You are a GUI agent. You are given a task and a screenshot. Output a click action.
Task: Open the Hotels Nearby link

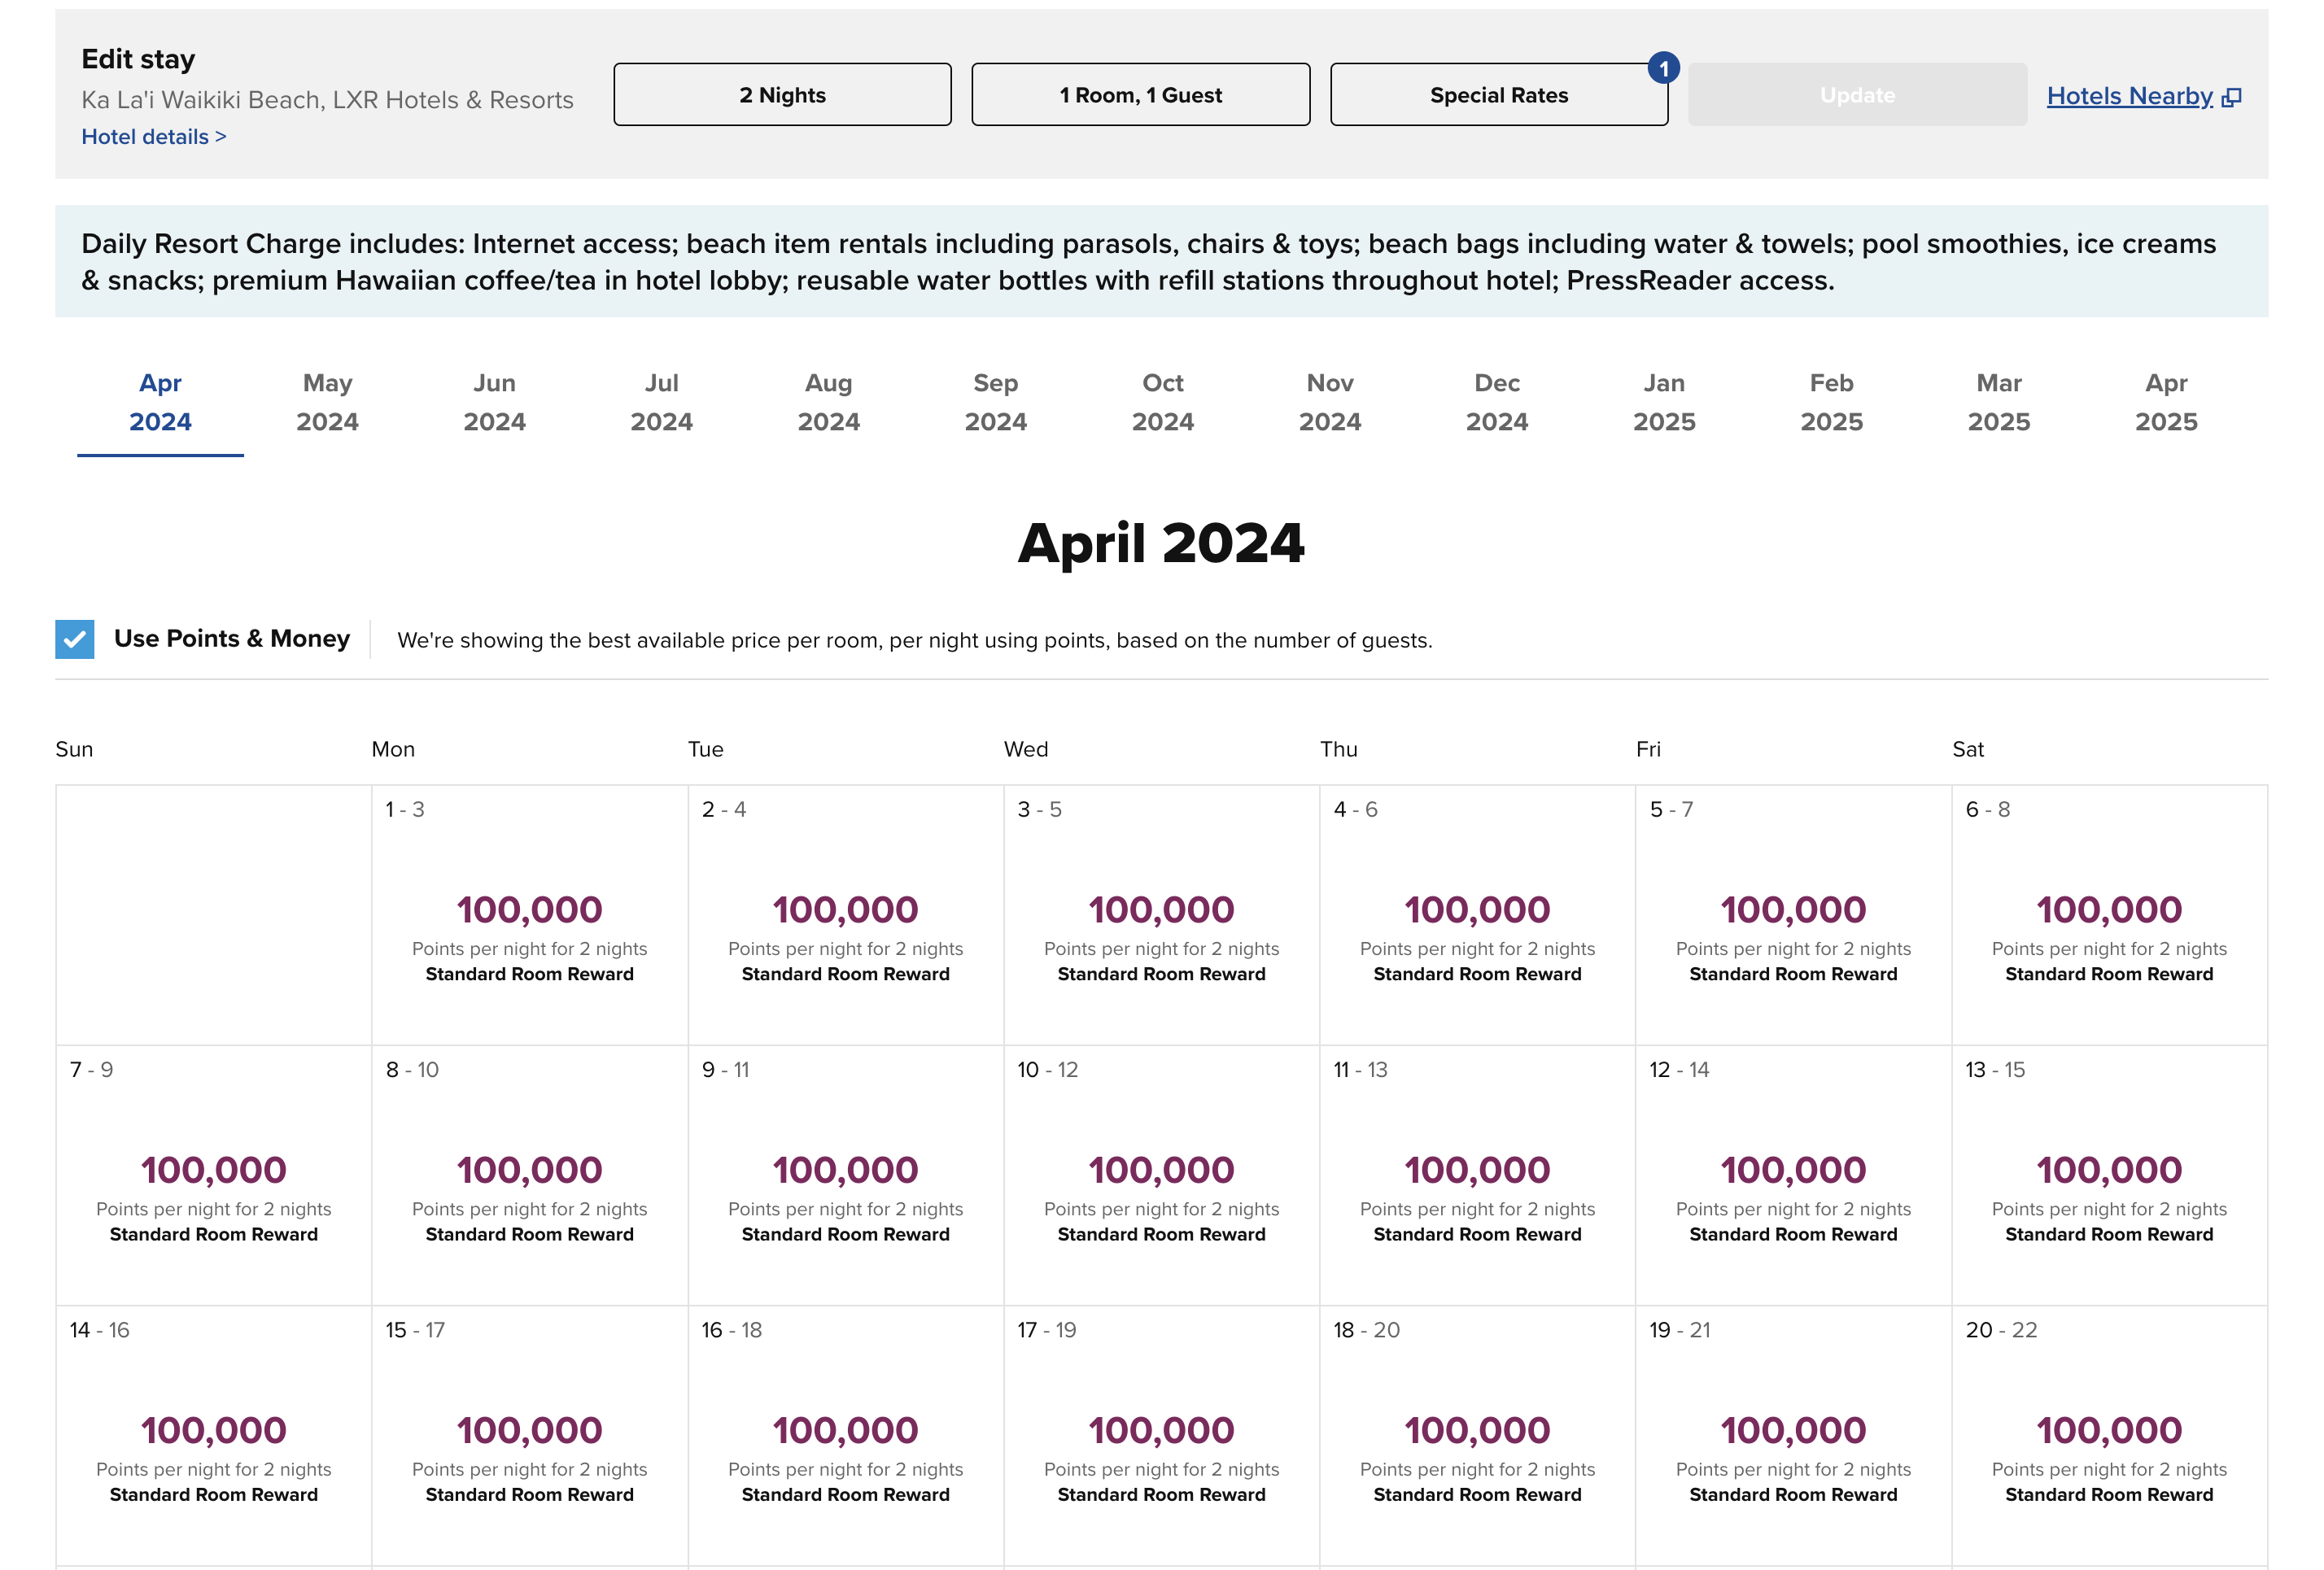[2129, 96]
